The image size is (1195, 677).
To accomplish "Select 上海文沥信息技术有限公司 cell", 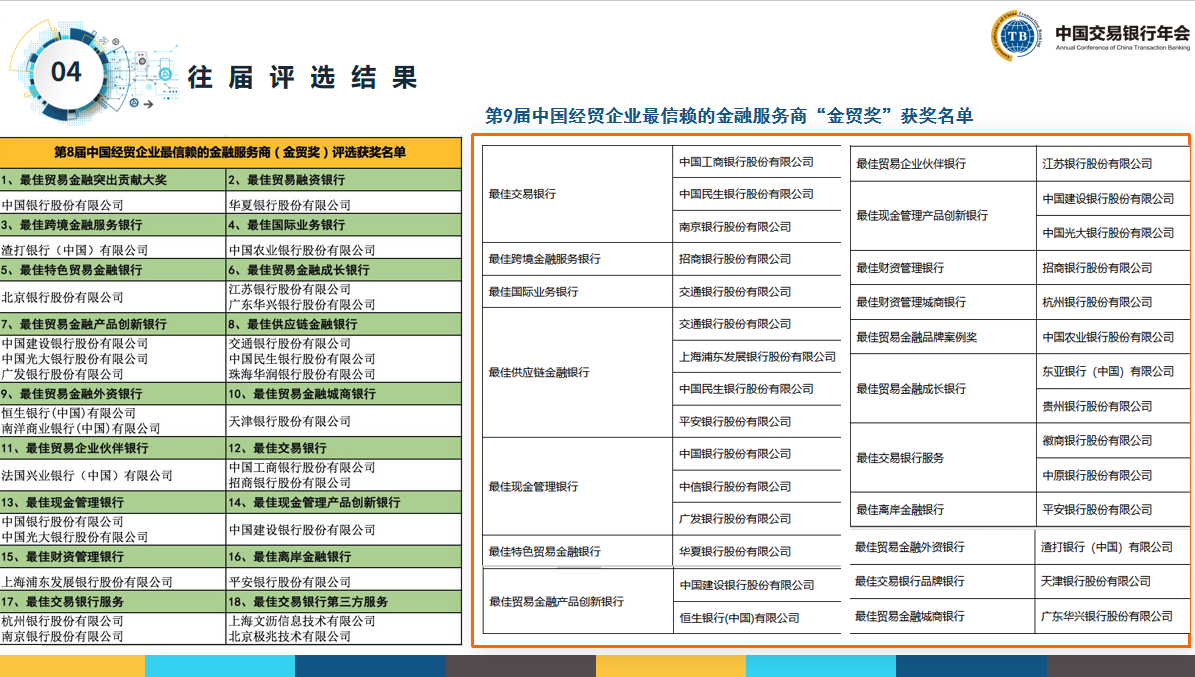I will click(x=302, y=620).
